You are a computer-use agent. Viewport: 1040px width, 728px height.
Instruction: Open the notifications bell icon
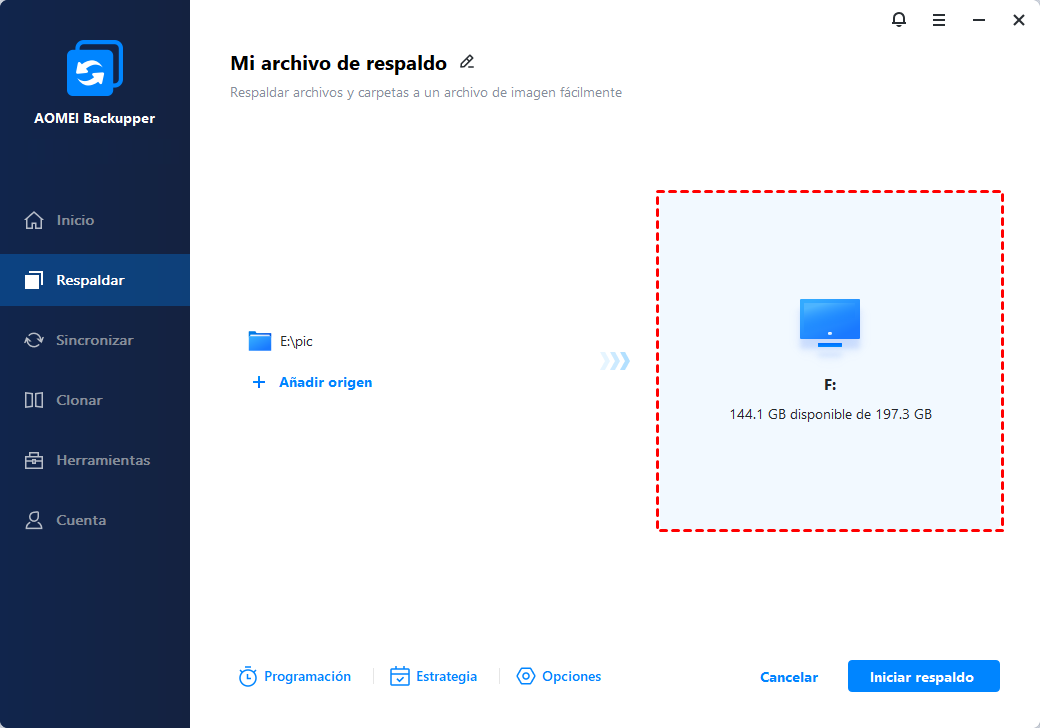(x=898, y=20)
